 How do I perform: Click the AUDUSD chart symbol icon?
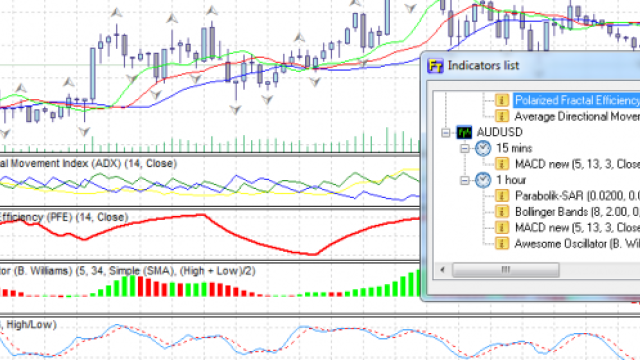464,132
